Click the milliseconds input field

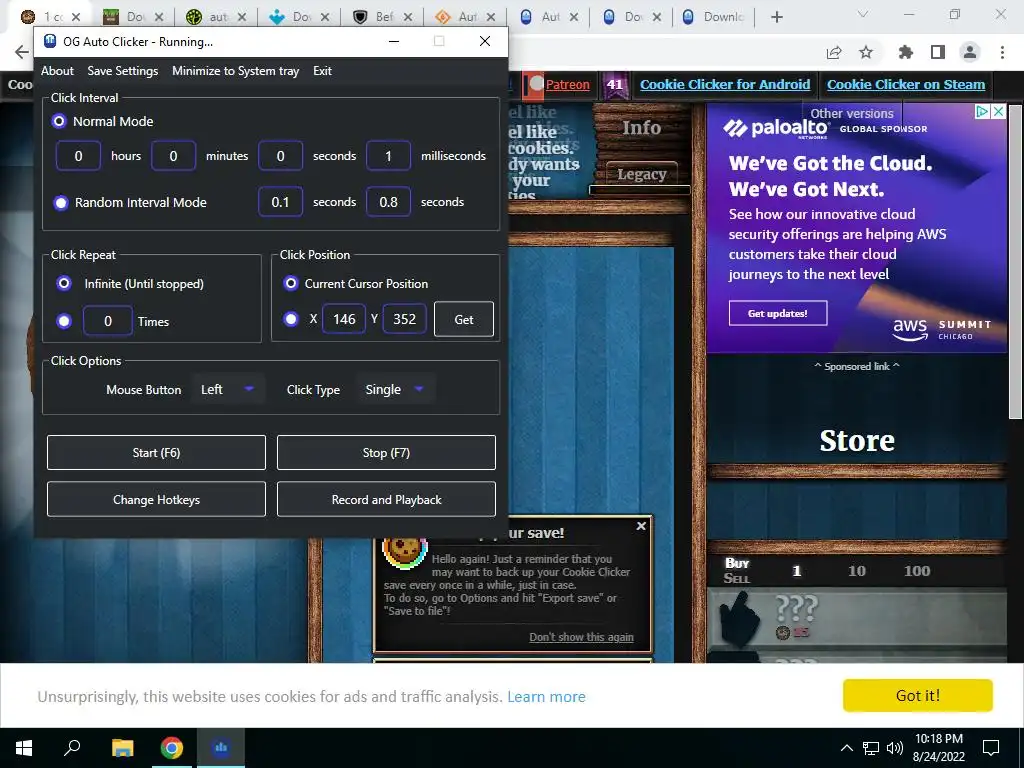click(x=389, y=156)
